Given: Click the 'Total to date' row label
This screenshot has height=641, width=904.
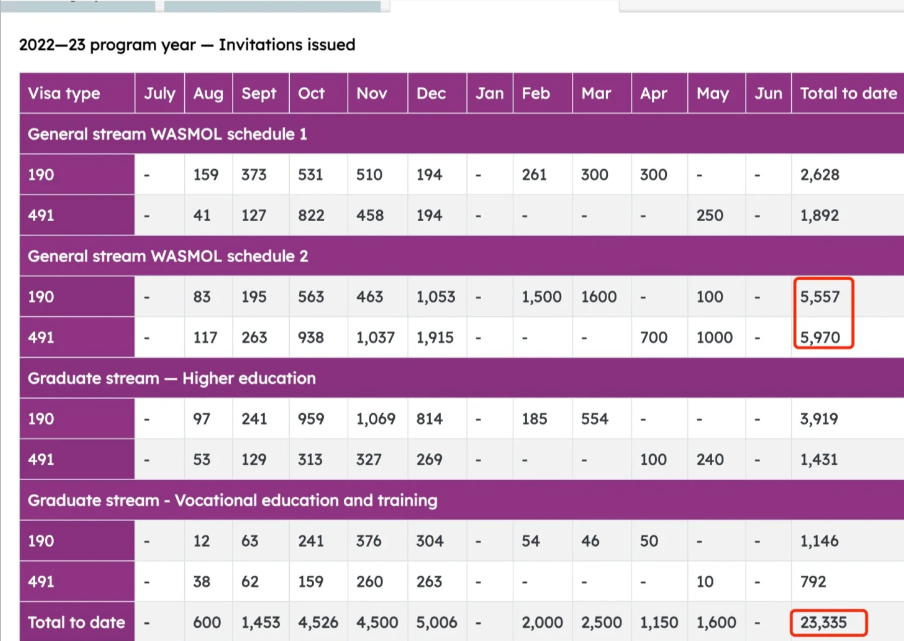Looking at the screenshot, I should coord(77,623).
